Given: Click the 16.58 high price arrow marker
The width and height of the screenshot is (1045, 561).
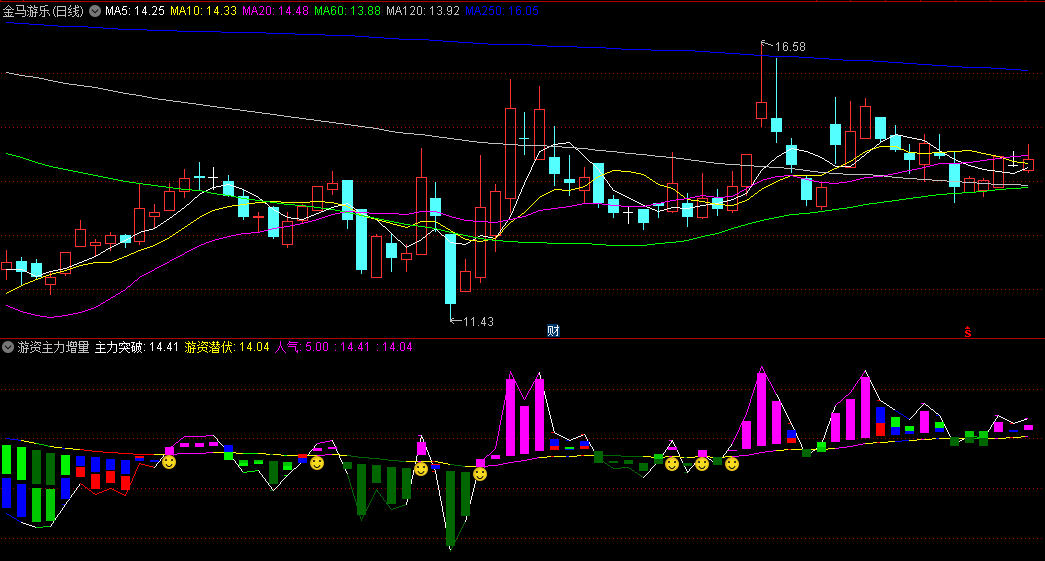Looking at the screenshot, I should 766,45.
